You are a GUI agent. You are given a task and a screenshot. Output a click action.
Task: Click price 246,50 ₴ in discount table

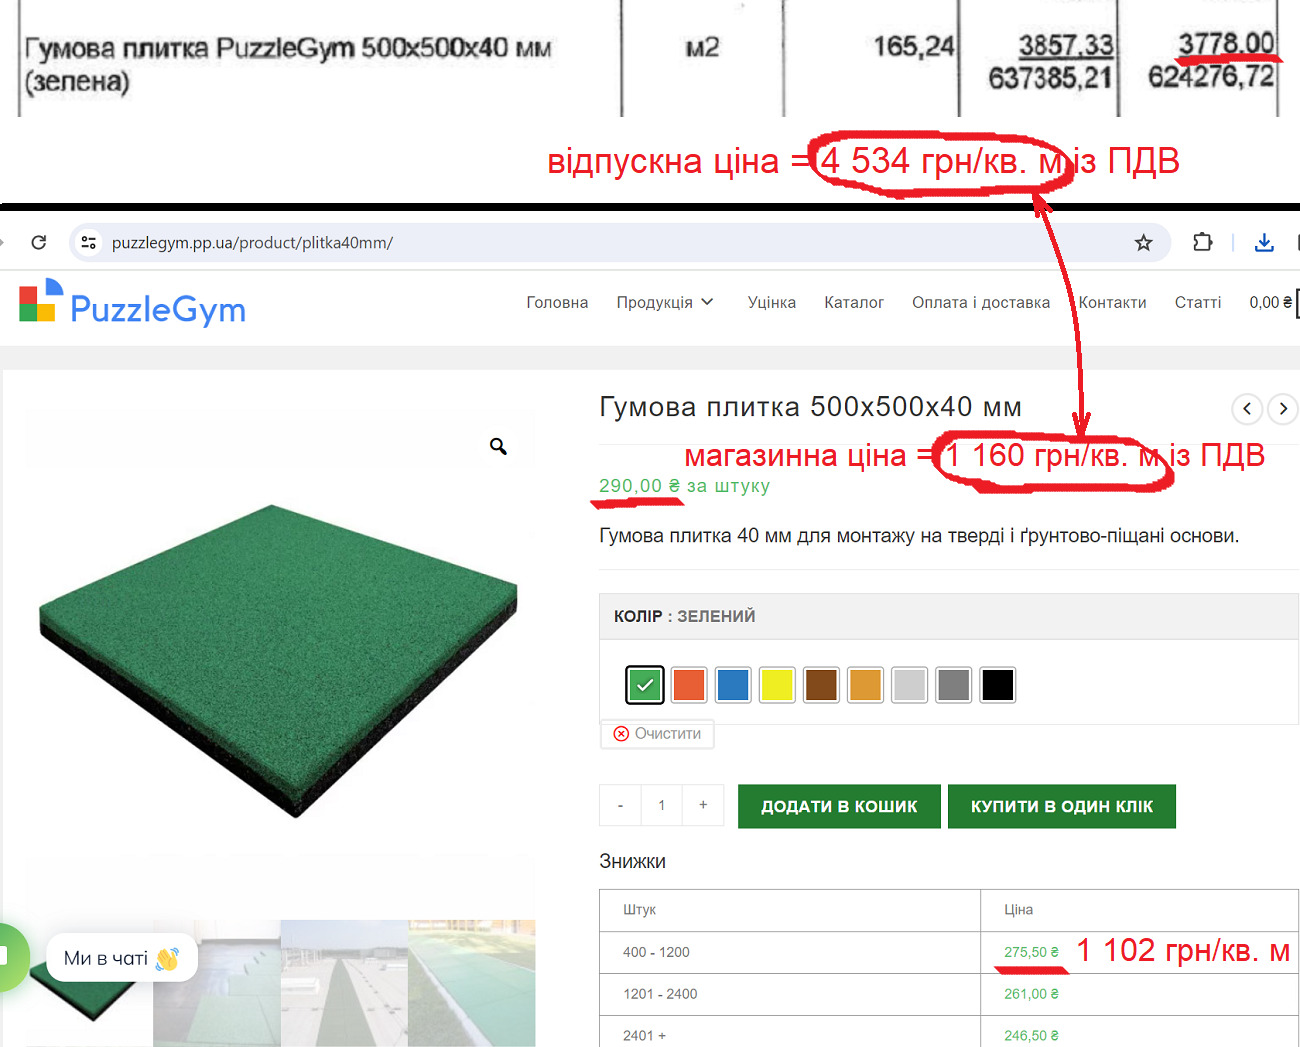pyautogui.click(x=1031, y=1036)
